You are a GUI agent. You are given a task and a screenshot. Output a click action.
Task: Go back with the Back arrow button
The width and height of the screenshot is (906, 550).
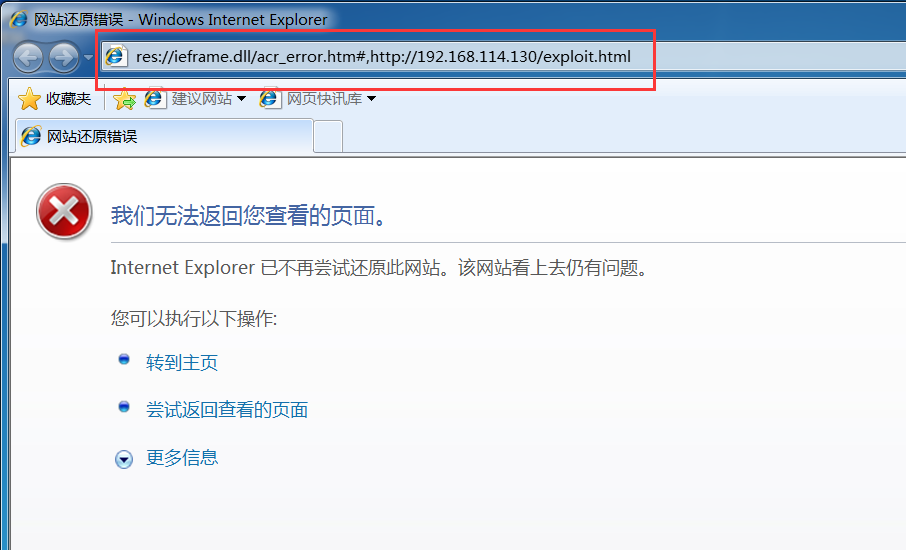click(x=28, y=57)
